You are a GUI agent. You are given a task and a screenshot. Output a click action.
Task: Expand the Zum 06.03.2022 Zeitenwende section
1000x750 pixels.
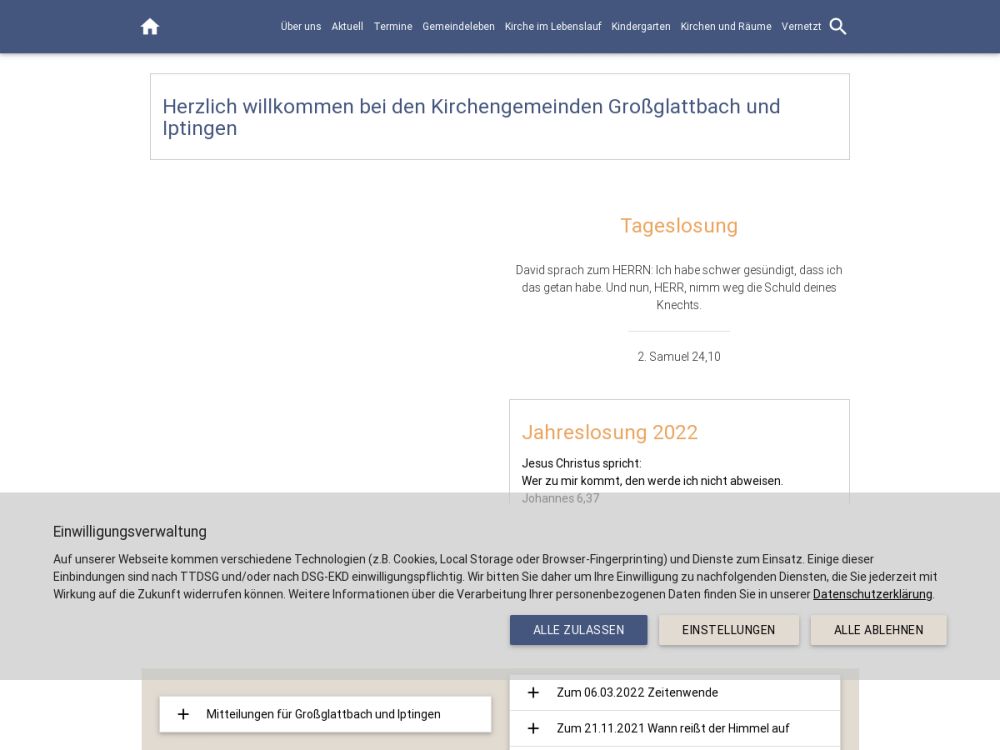click(x=637, y=693)
